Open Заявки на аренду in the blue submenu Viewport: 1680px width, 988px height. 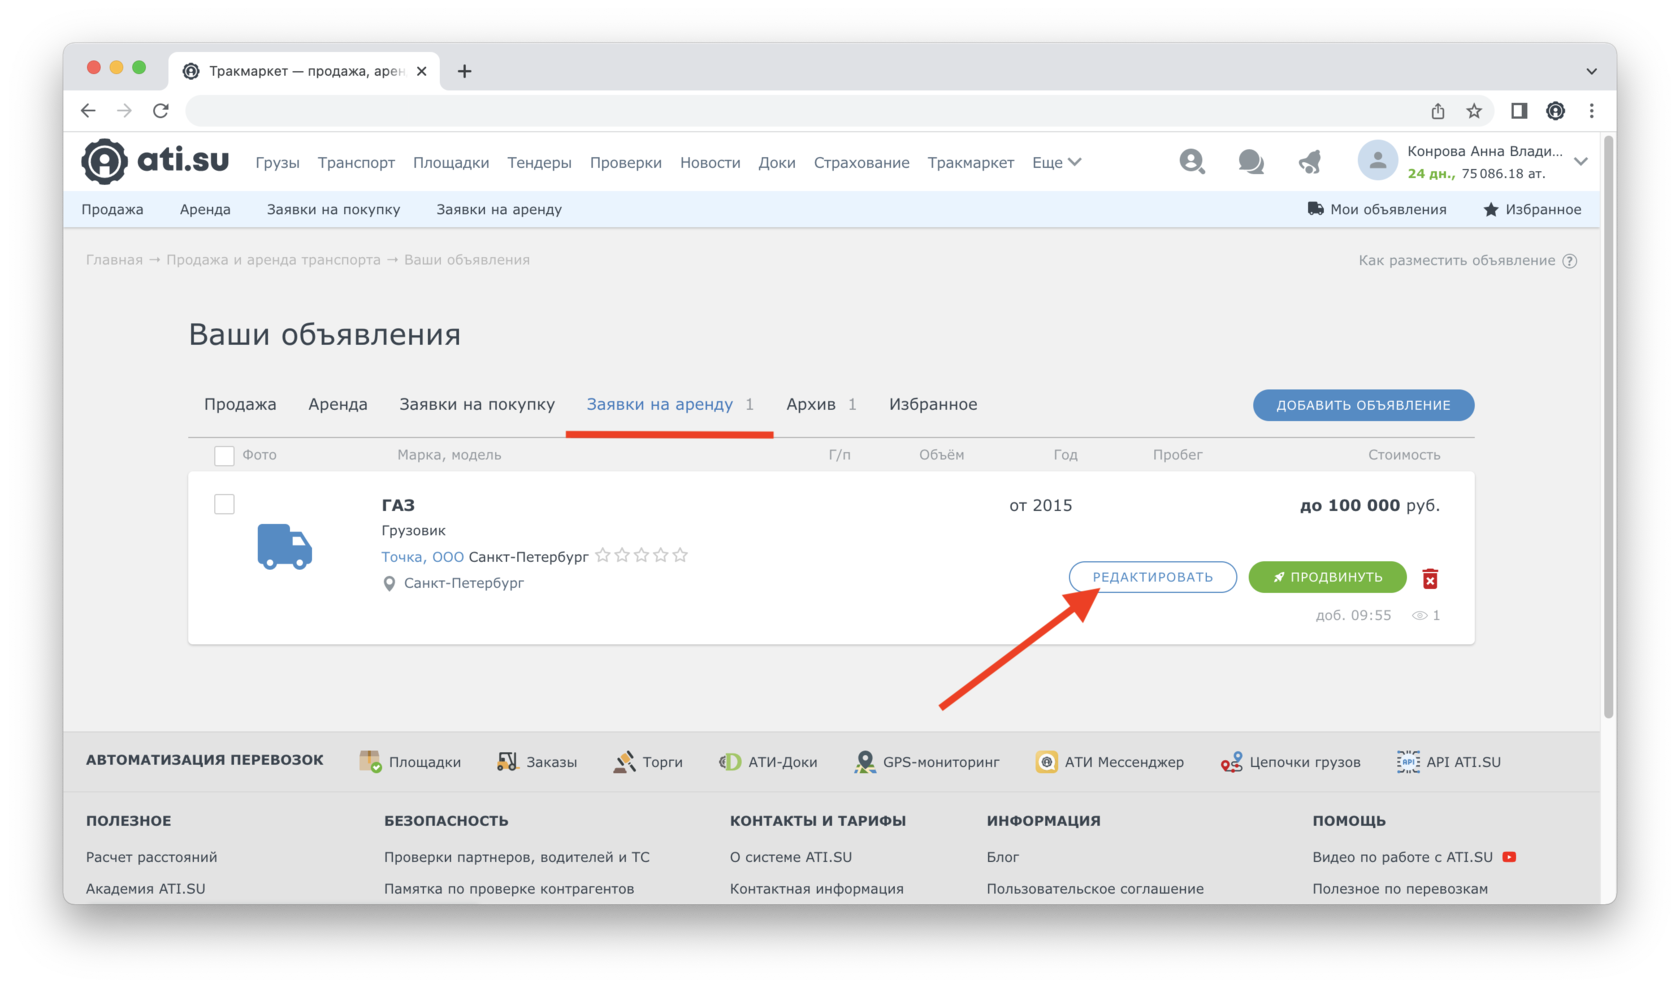click(499, 209)
